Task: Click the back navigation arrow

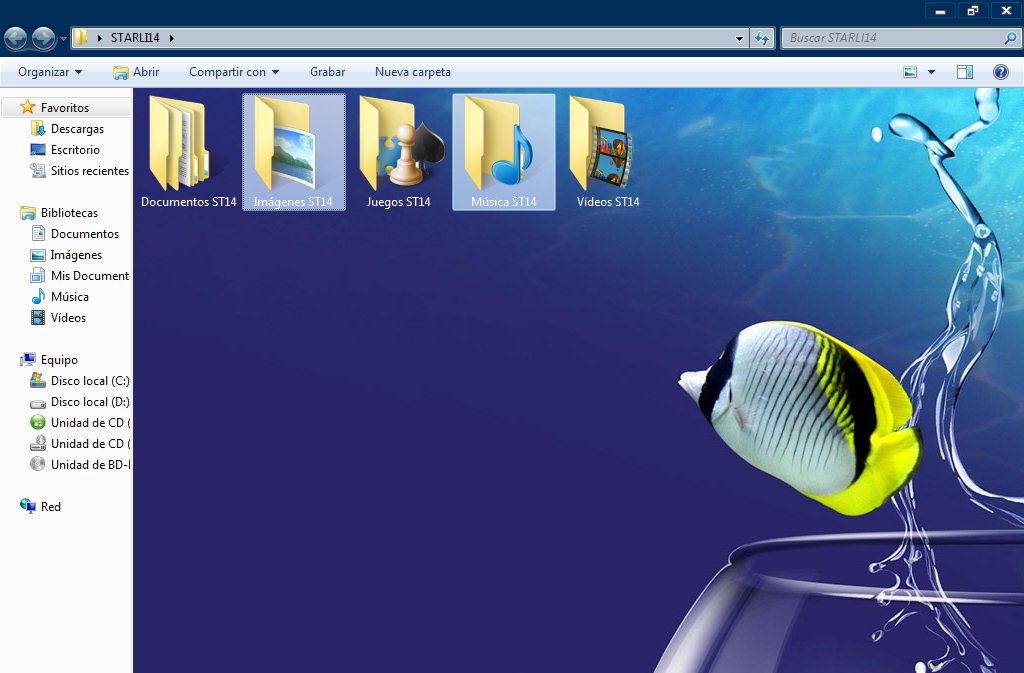Action: tap(16, 38)
